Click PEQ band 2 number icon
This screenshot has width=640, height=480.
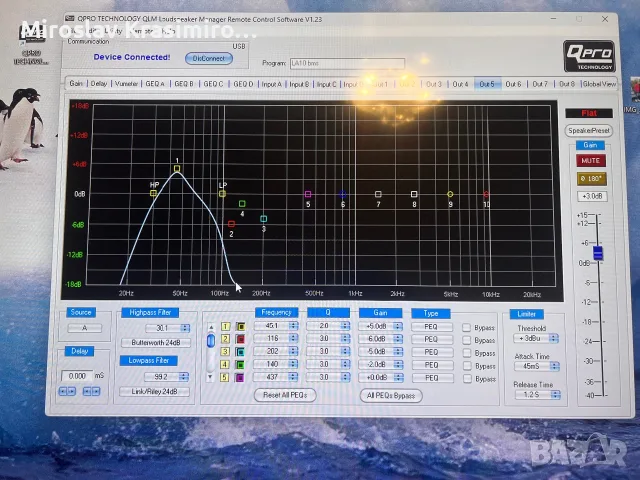click(x=226, y=339)
